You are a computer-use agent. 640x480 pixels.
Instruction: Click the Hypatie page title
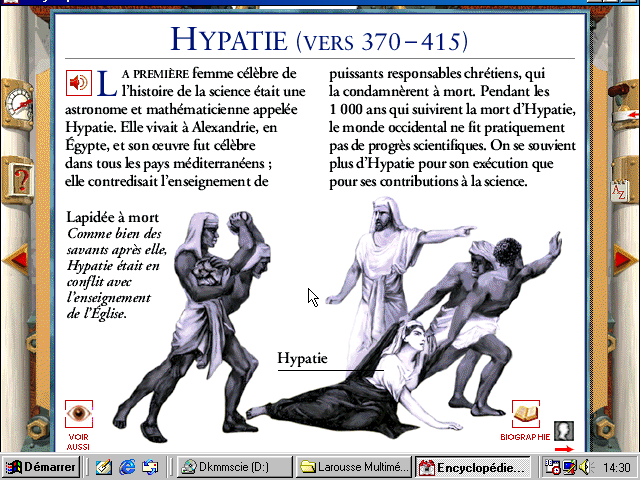point(319,40)
